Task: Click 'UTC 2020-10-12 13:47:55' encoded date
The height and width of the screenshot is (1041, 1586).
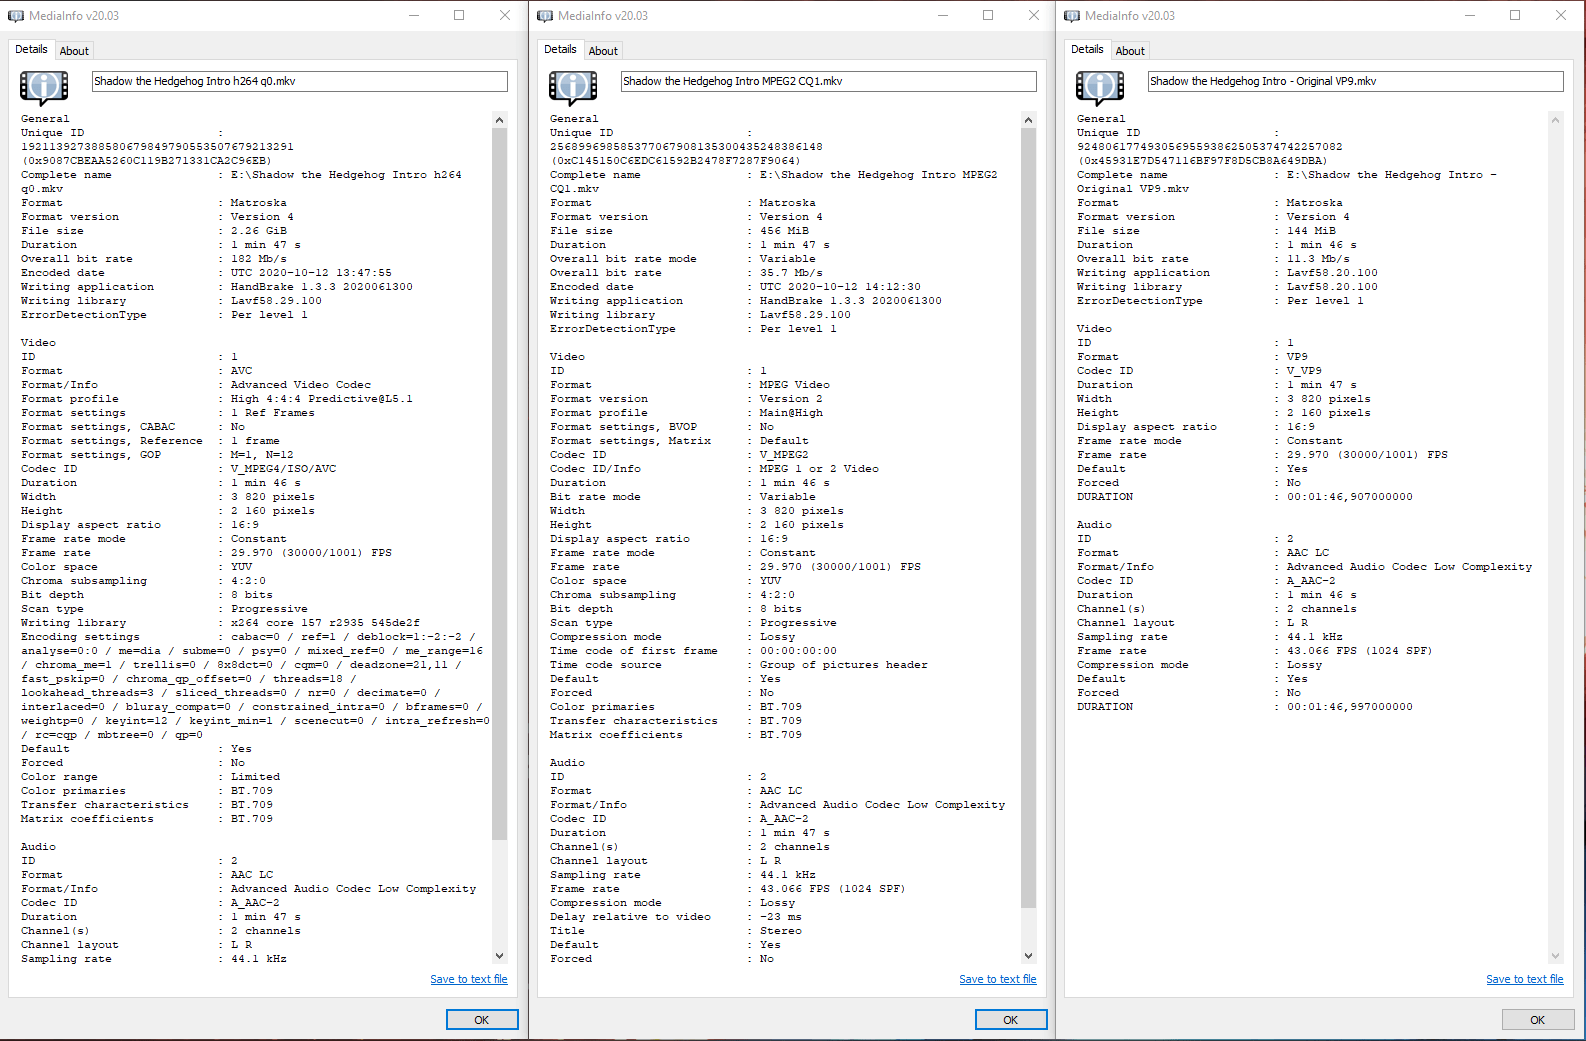Action: (x=311, y=273)
